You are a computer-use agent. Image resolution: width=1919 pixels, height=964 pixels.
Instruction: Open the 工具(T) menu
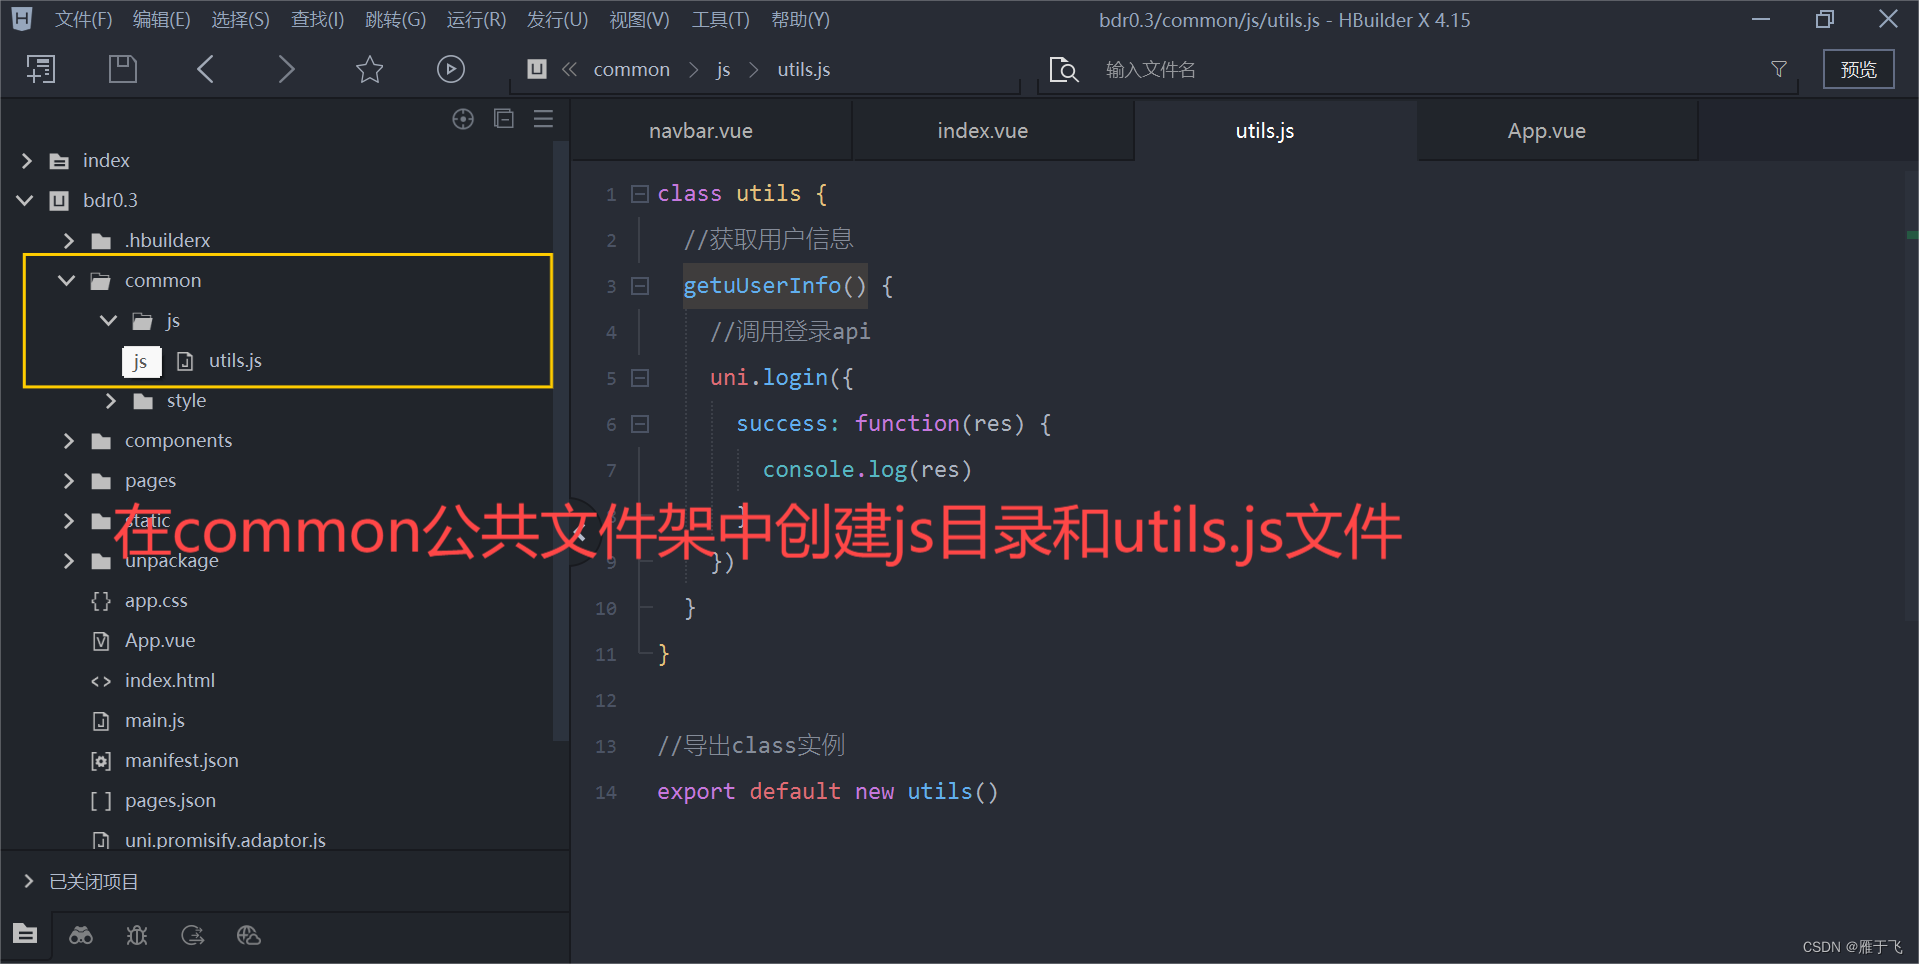[720, 20]
